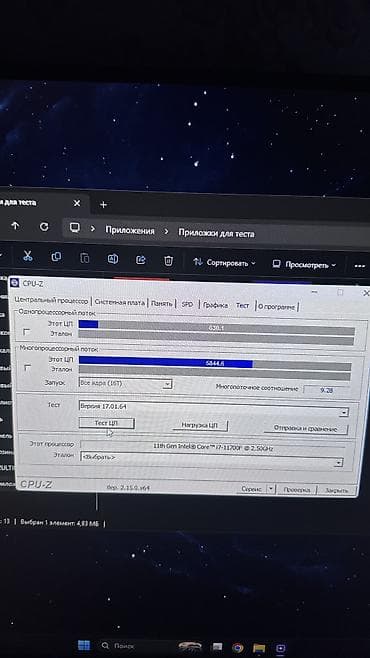Screen dimensions: 370x658
Task: Click the Share icon in Explorer toolbar
Action: (141, 260)
